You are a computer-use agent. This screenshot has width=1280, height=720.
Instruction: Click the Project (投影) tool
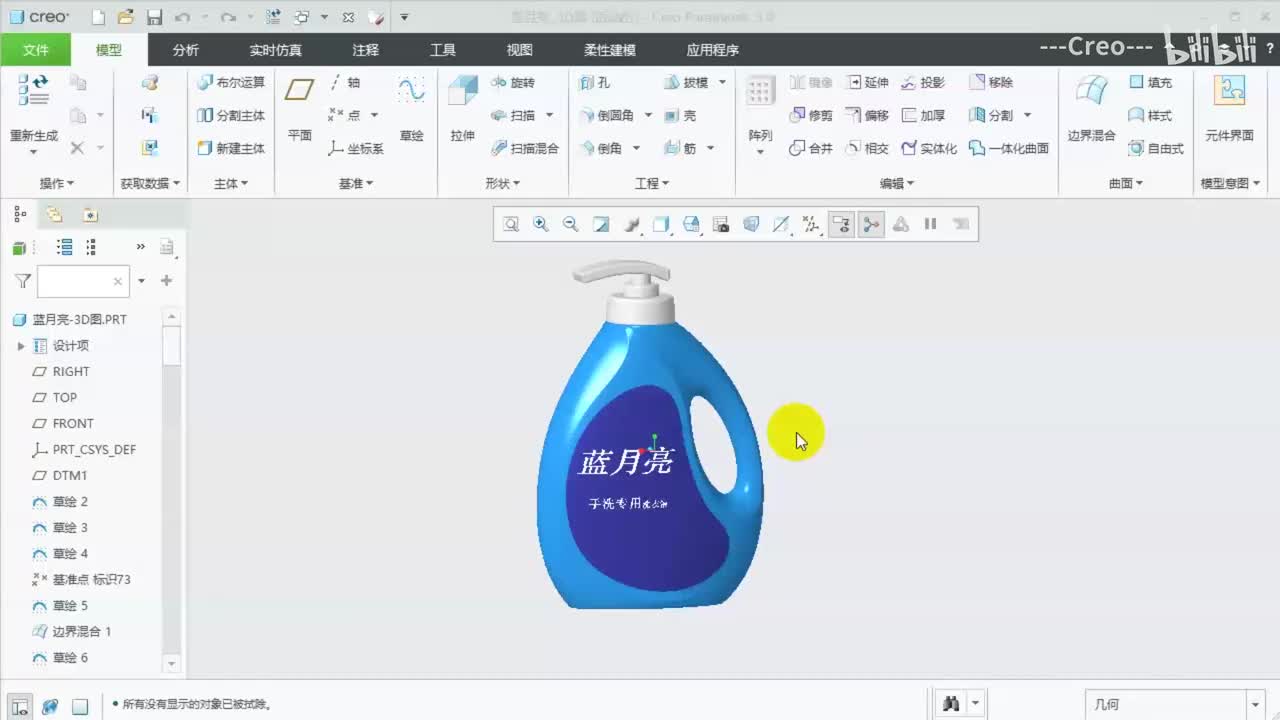pyautogui.click(x=923, y=83)
